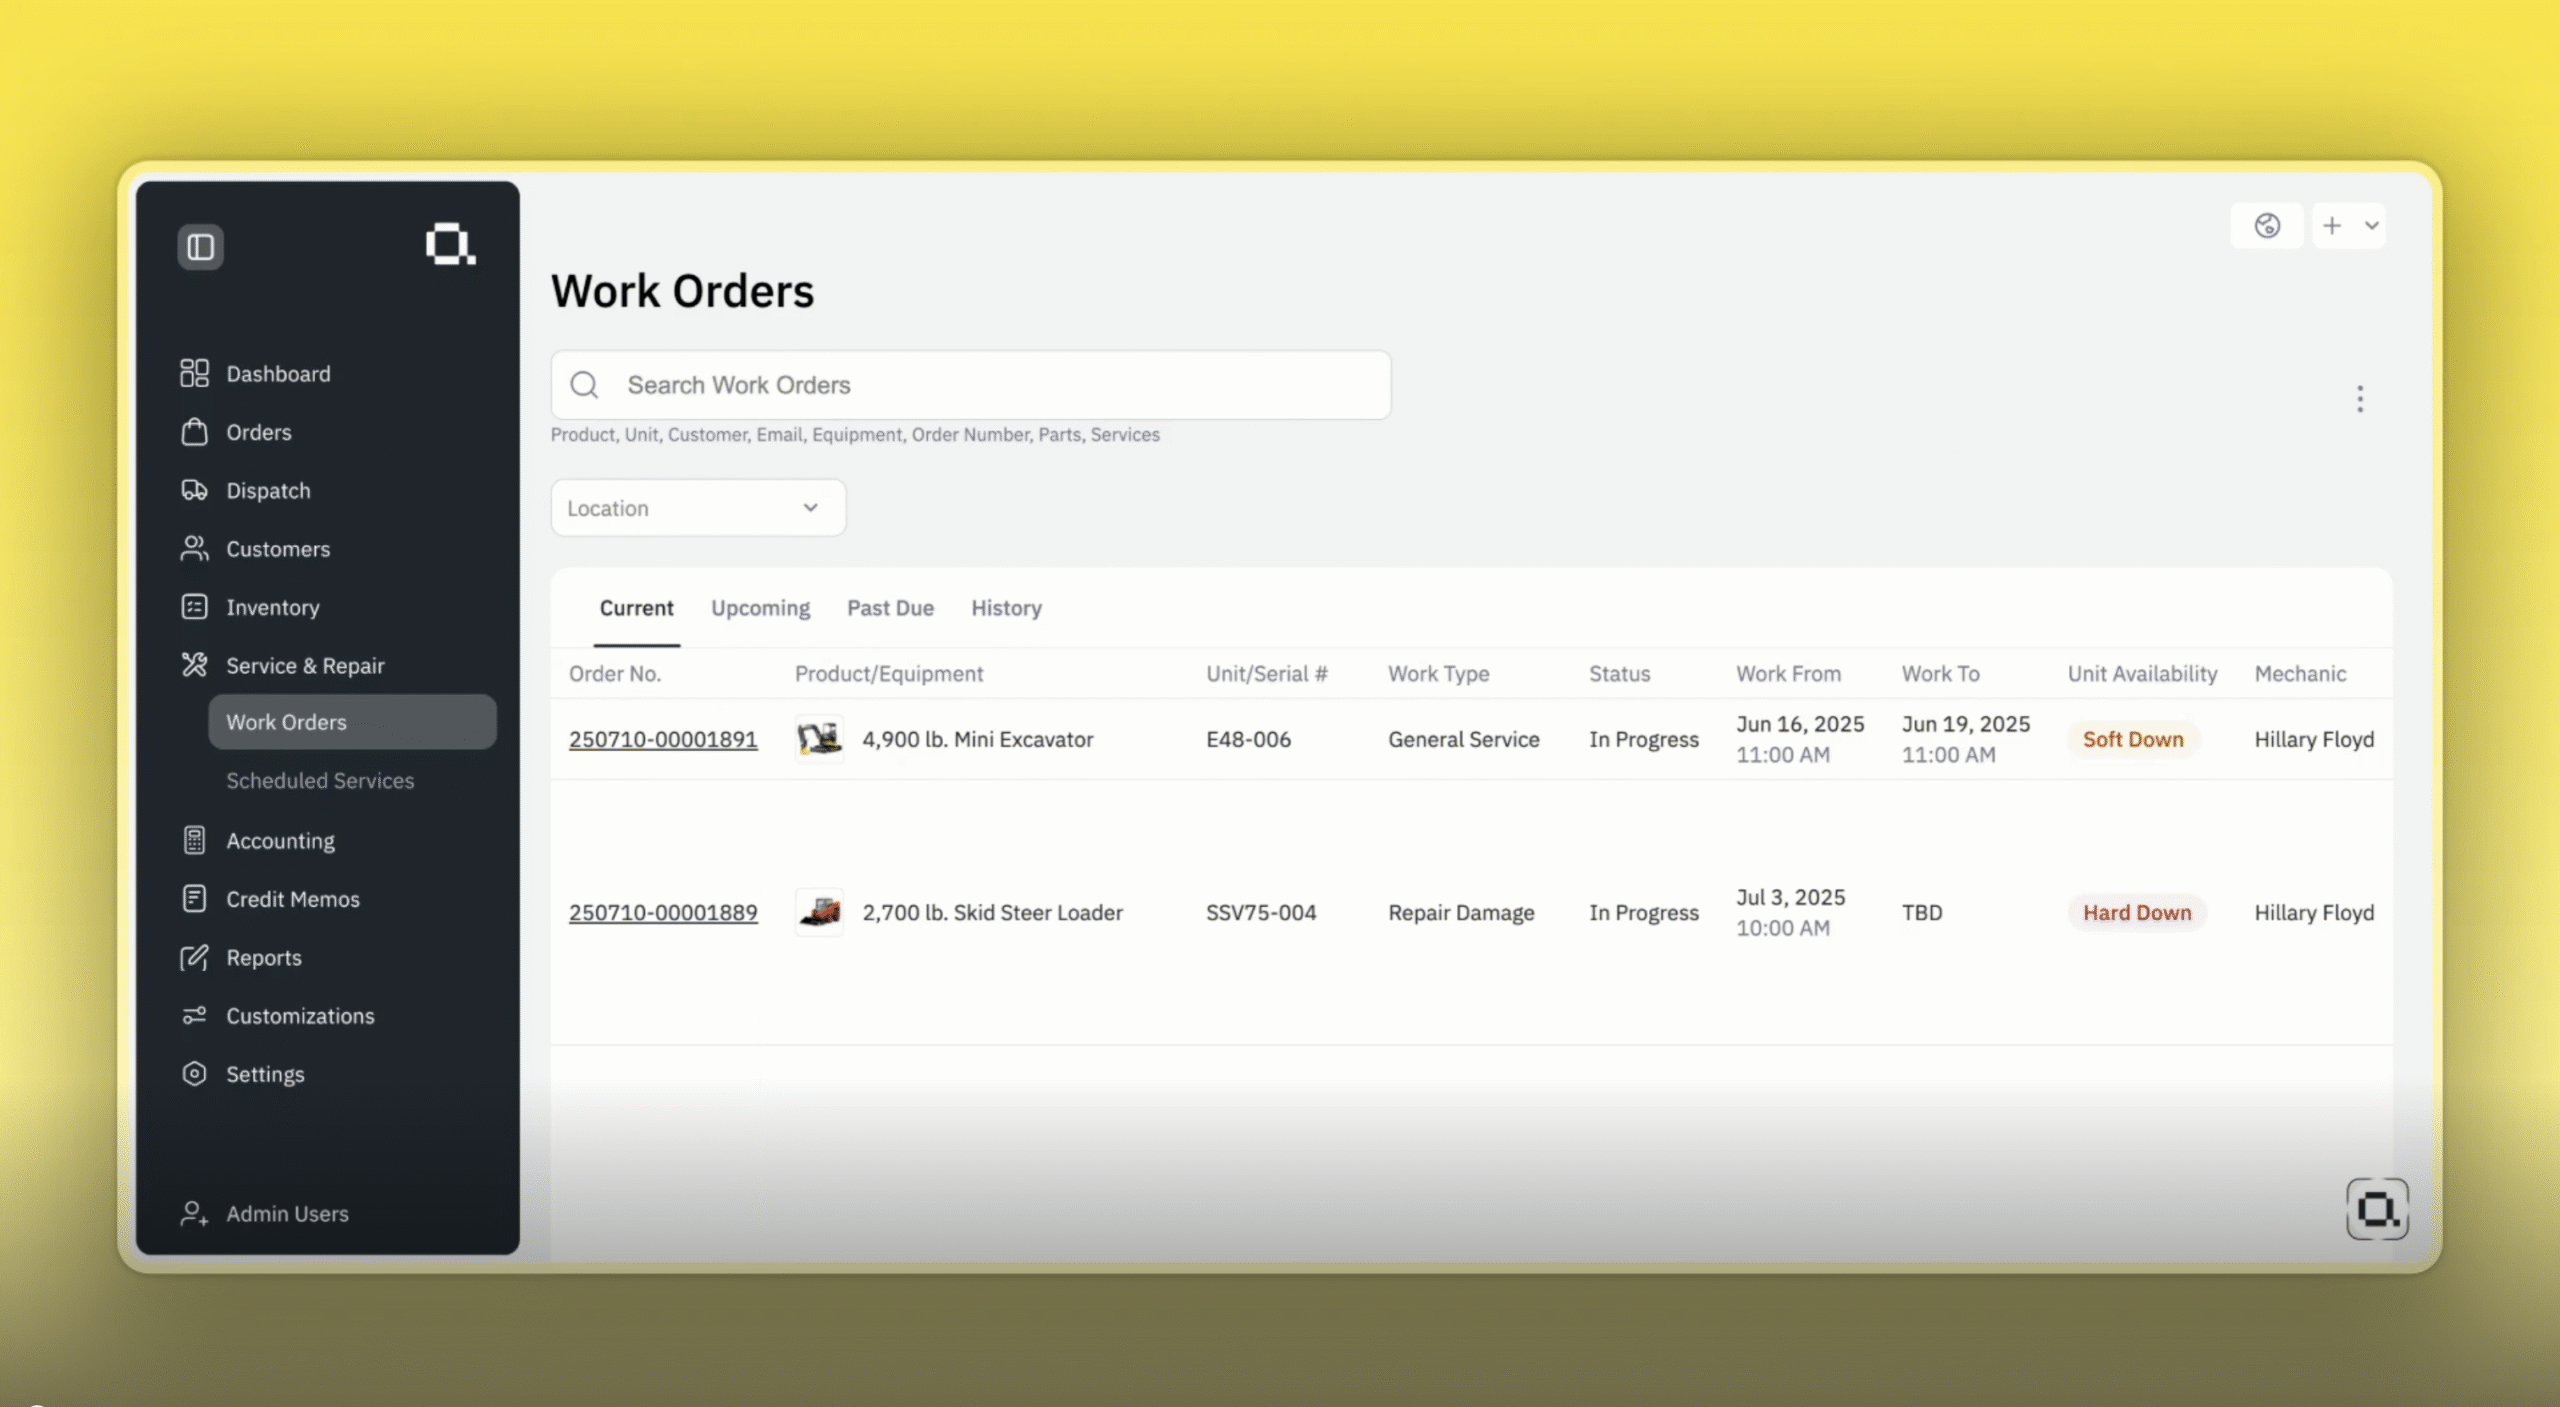Click the Soft Down availability badge
The width and height of the screenshot is (2560, 1407).
[2133, 739]
